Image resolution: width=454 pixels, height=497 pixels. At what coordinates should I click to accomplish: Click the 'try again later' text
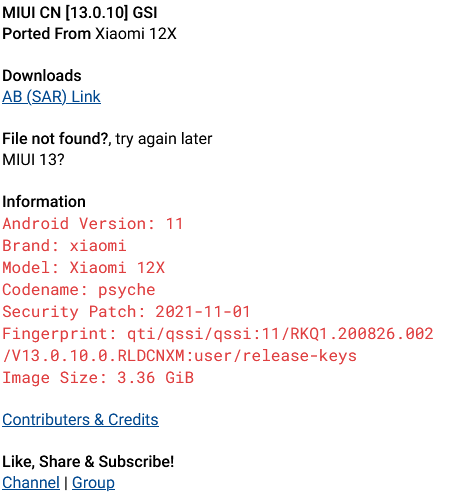[164, 139]
